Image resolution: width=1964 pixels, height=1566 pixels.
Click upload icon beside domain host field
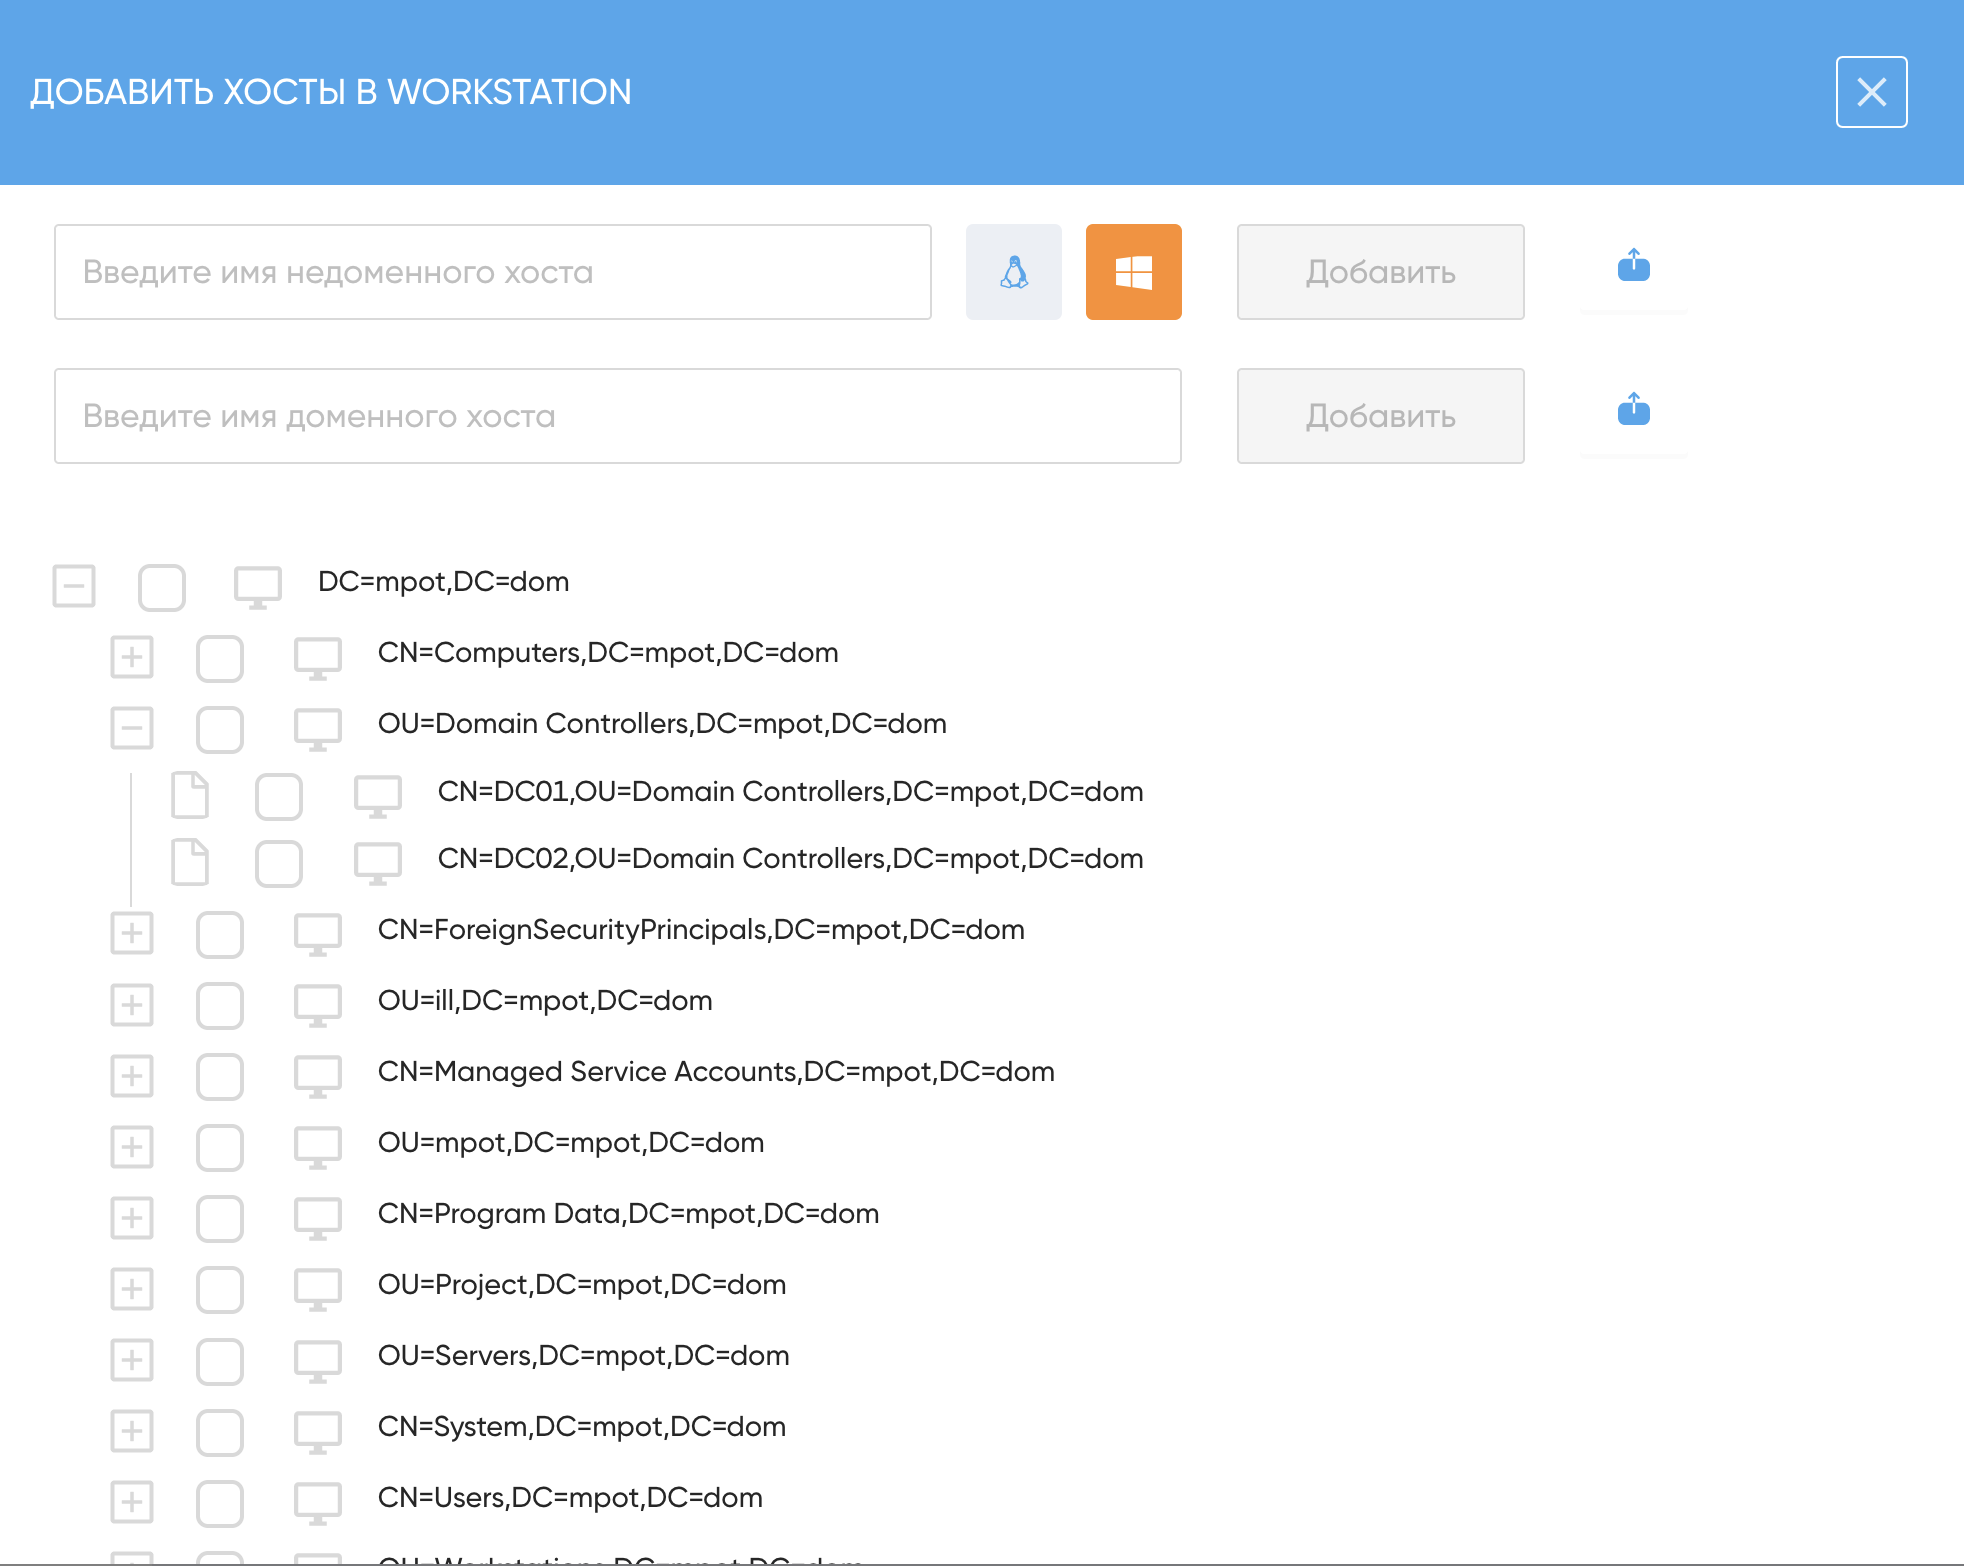[x=1633, y=410]
